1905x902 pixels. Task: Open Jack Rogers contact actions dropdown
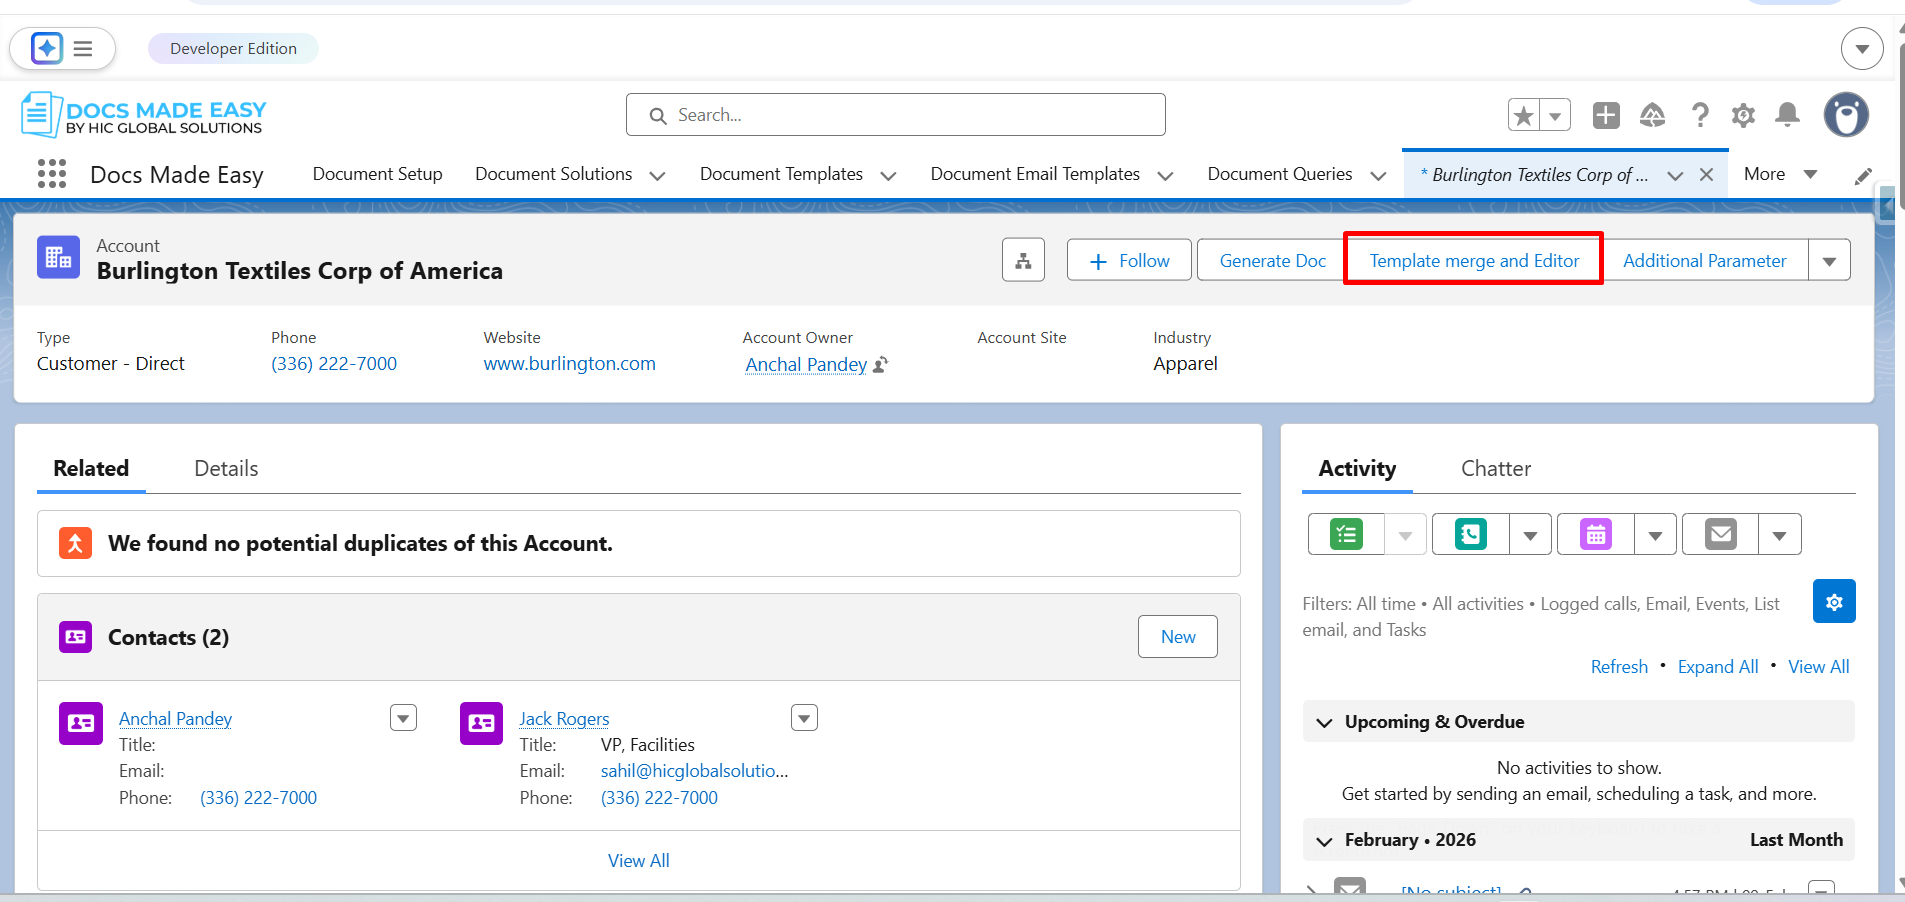pyautogui.click(x=804, y=718)
